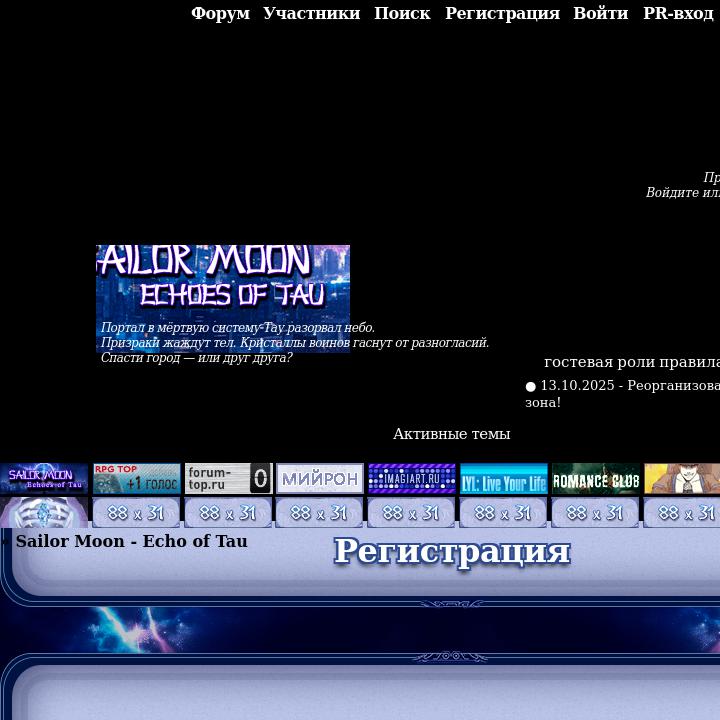Select Регистрация in the top menu
Image resolution: width=720 pixels, height=720 pixels.
502,13
